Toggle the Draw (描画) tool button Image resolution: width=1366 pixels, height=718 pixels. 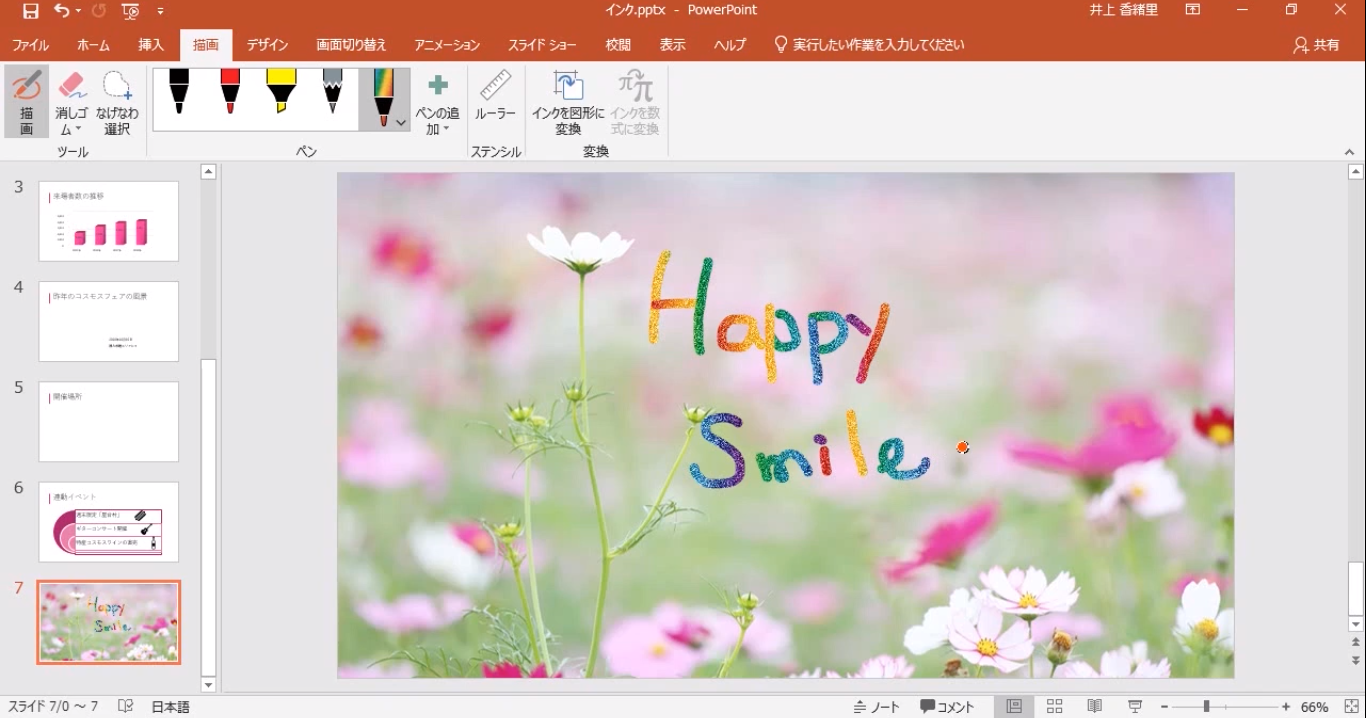click(x=27, y=102)
